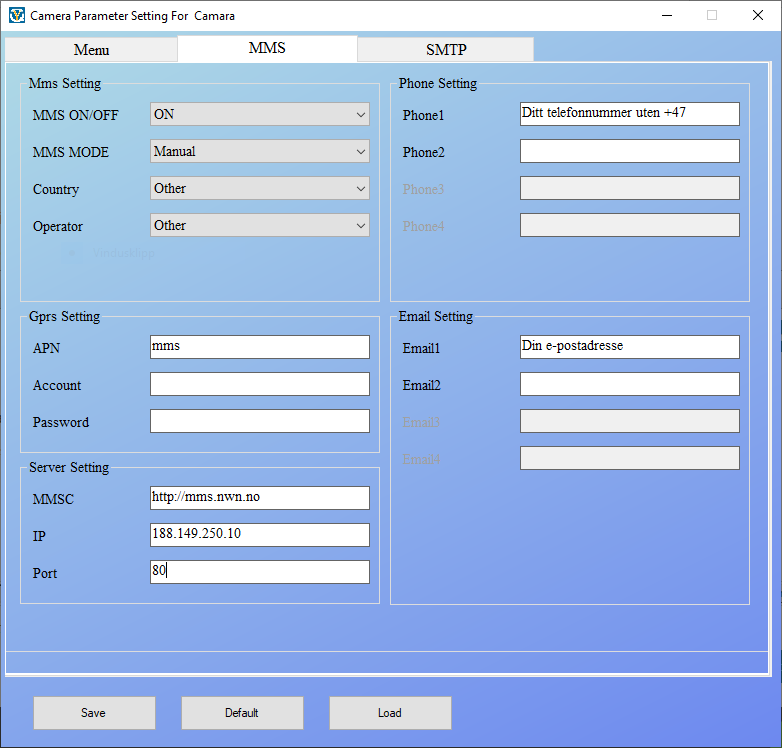This screenshot has height=748, width=782.
Task: Click the window title text
Action: [132, 16]
